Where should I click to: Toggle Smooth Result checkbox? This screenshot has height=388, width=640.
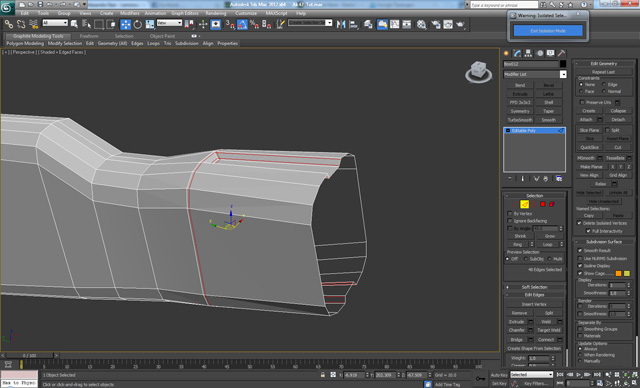click(580, 250)
